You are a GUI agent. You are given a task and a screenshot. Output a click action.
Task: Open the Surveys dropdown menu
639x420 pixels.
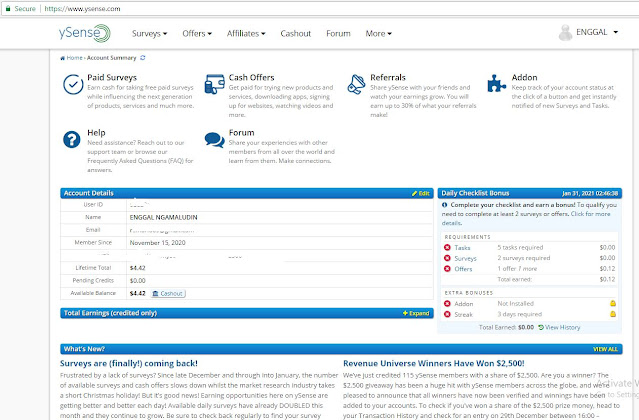point(150,33)
